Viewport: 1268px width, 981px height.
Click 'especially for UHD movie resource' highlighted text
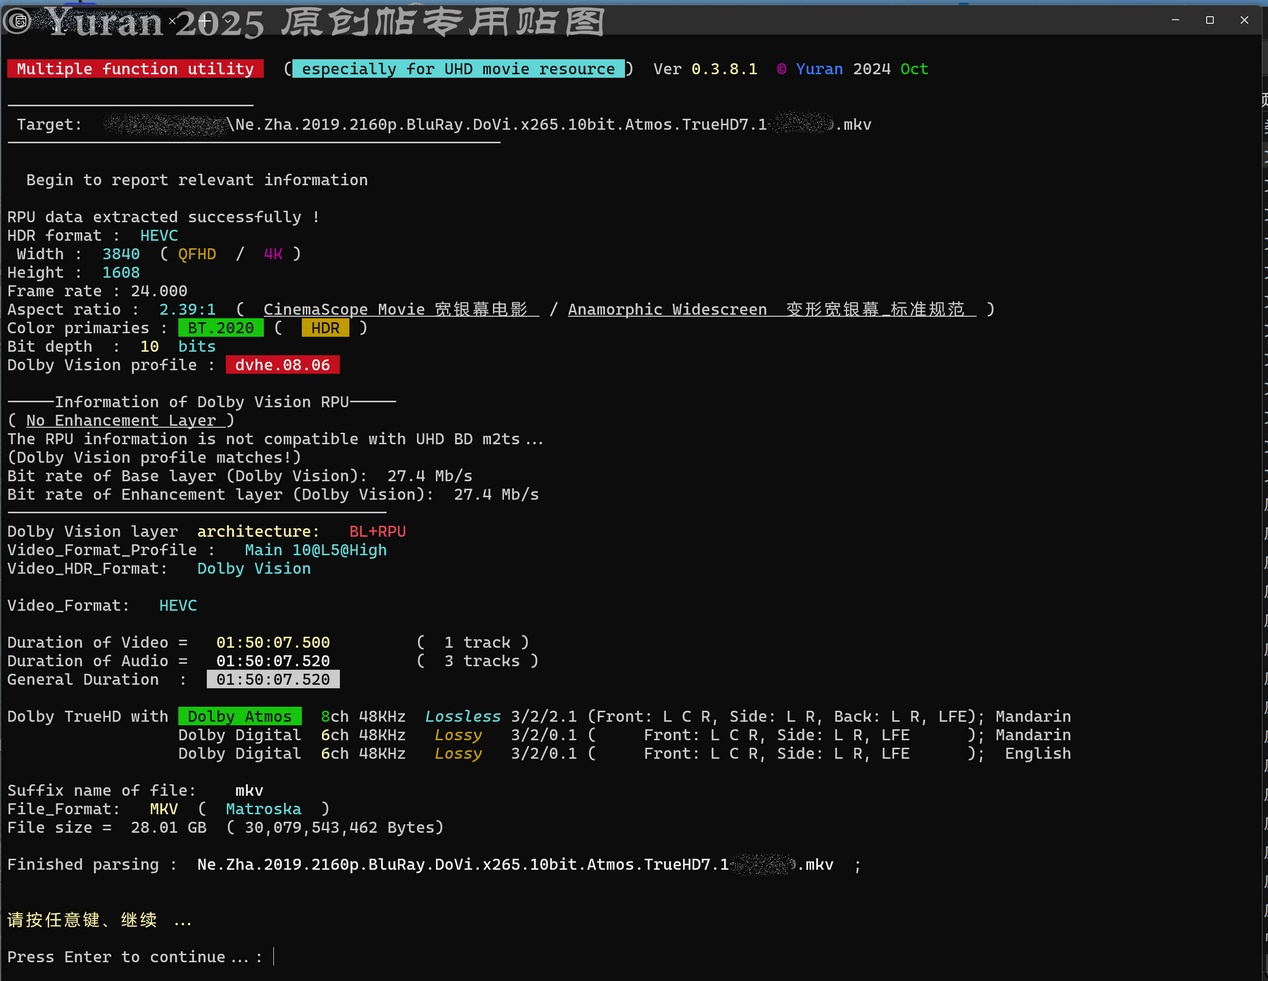click(x=458, y=69)
